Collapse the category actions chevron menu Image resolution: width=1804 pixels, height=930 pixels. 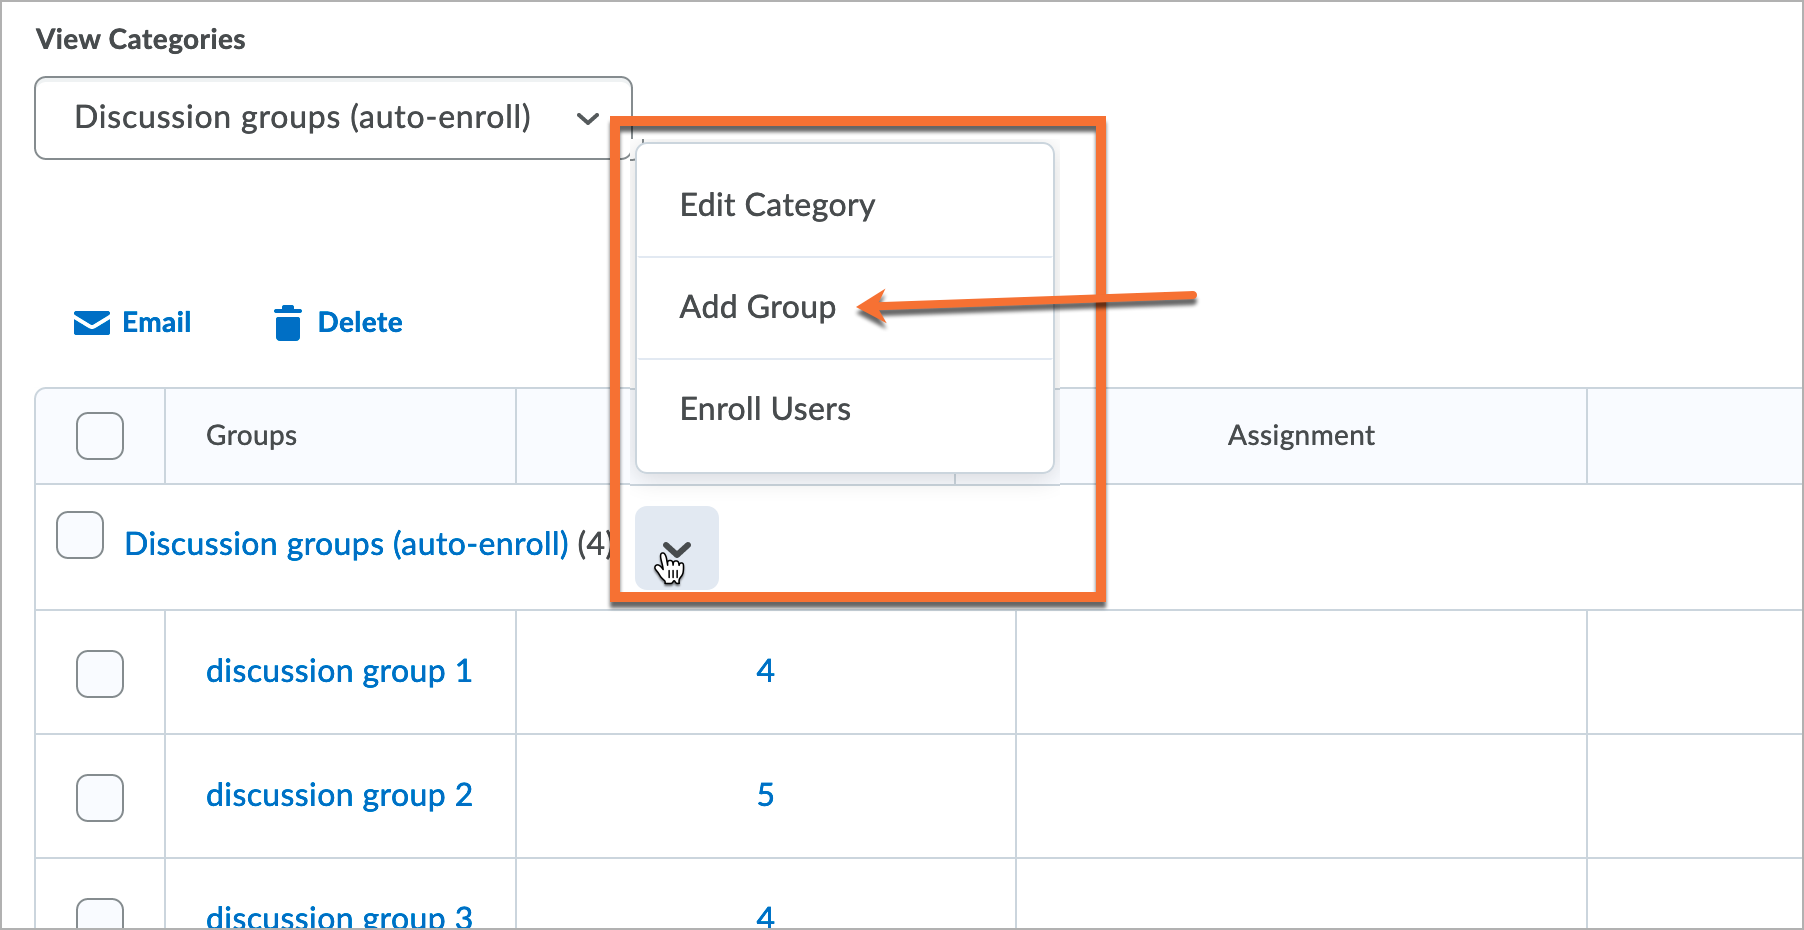point(677,548)
